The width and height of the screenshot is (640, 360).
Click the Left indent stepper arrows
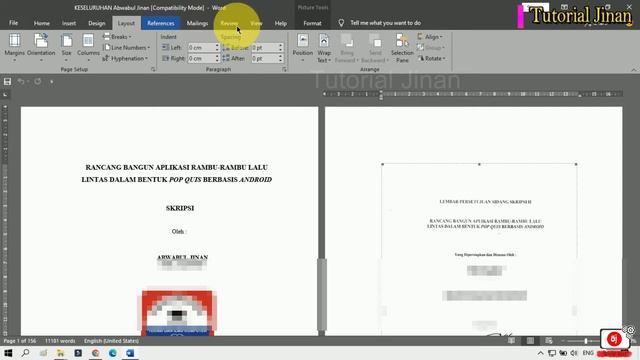[217, 48]
